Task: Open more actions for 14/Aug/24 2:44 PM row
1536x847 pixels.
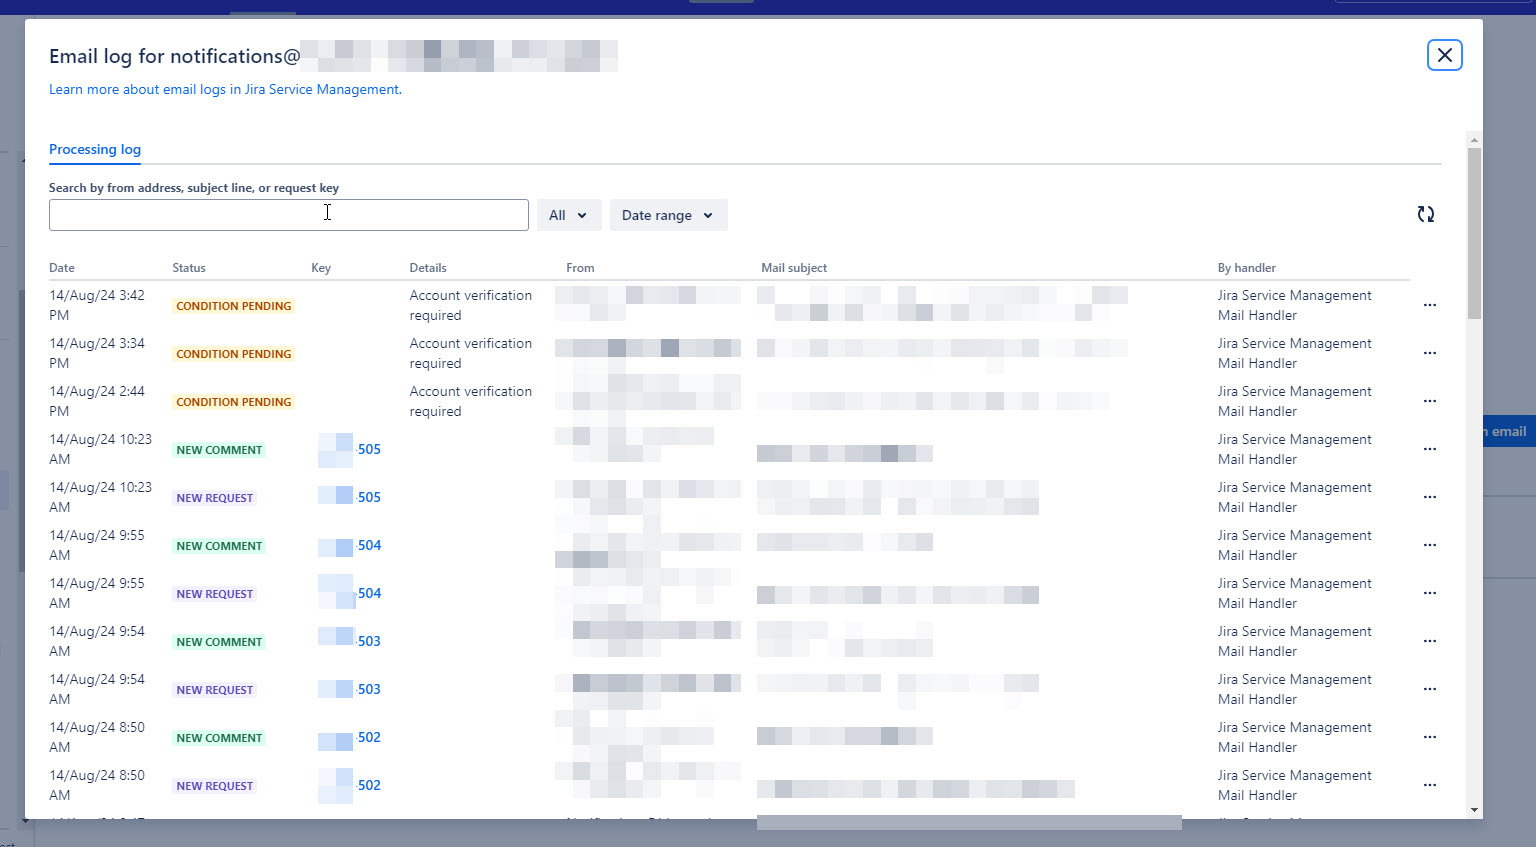Action: point(1430,401)
